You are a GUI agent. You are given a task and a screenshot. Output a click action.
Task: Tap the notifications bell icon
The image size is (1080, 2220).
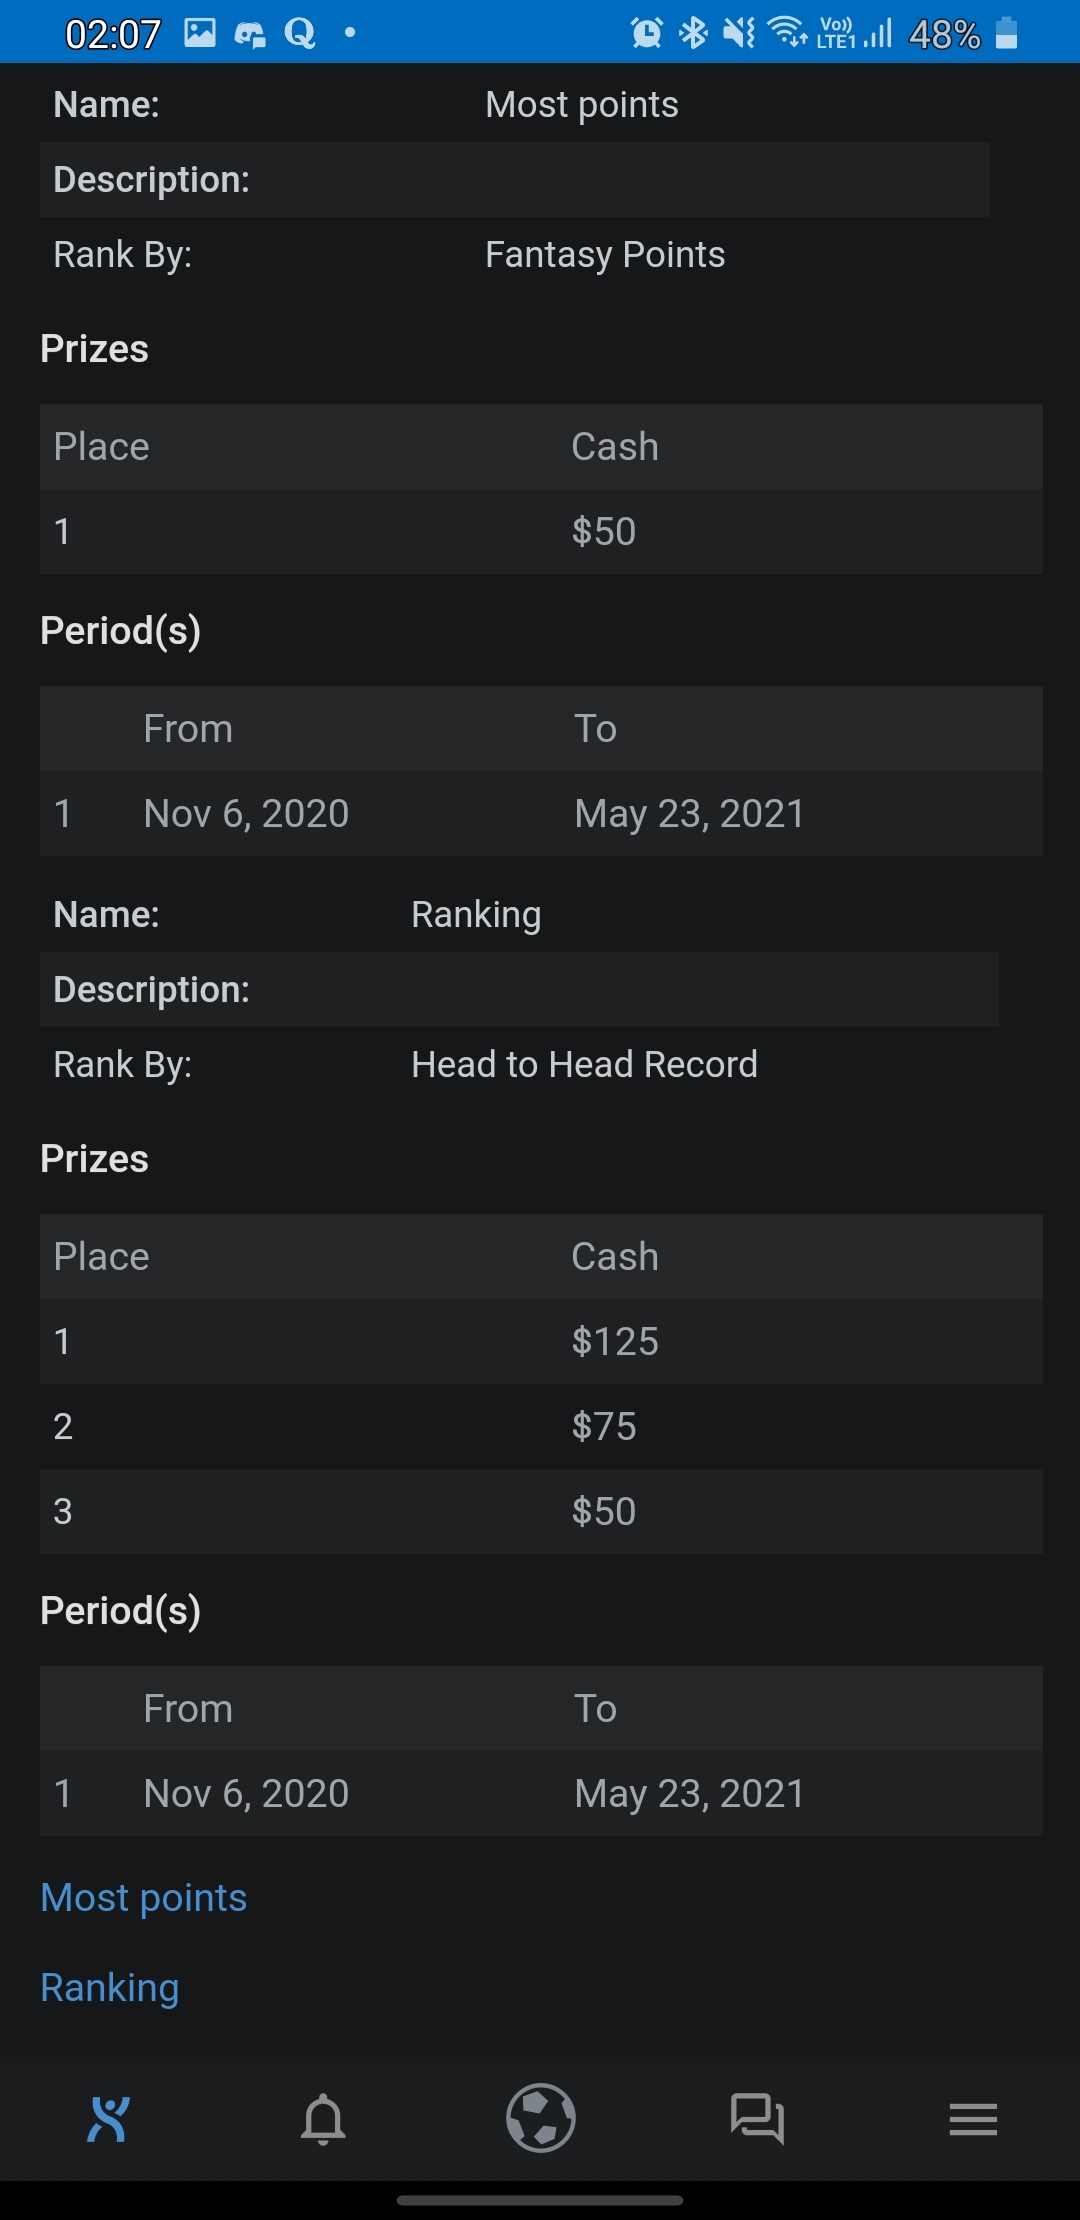tap(323, 2118)
